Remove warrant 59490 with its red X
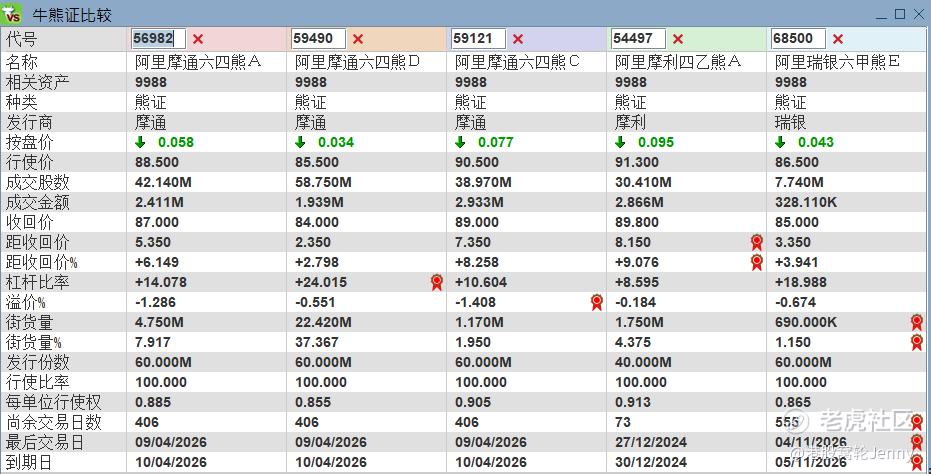The height and width of the screenshot is (474, 931). coord(357,39)
